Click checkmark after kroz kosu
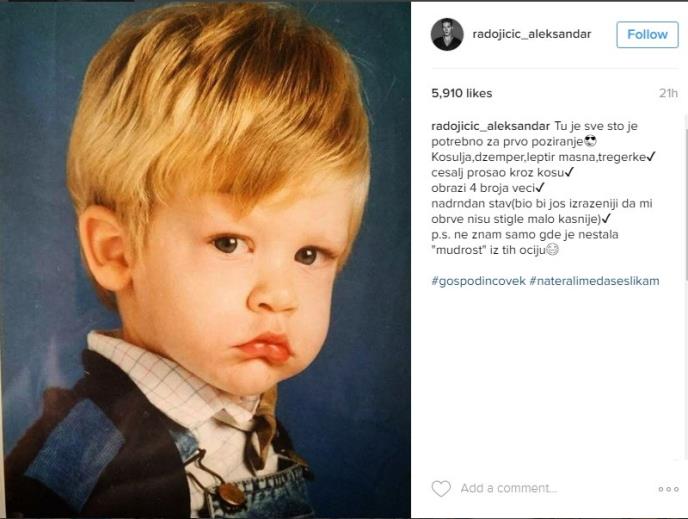 point(569,172)
